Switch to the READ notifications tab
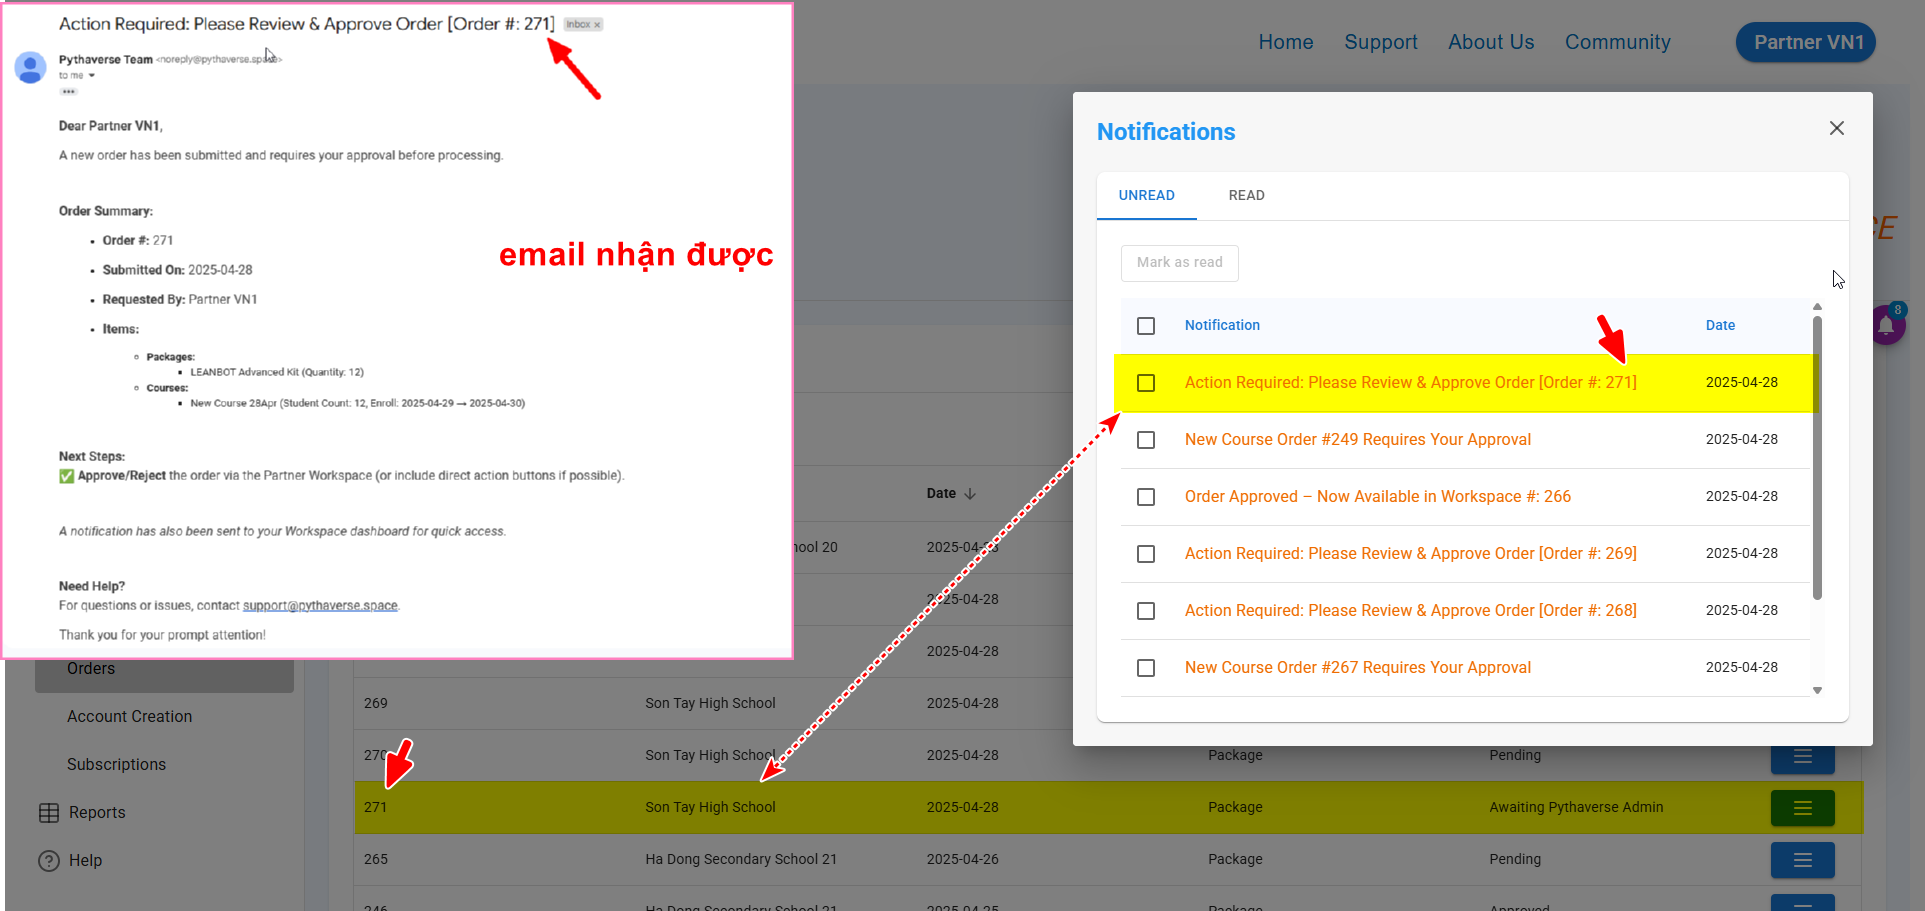This screenshot has width=1925, height=911. click(1246, 195)
